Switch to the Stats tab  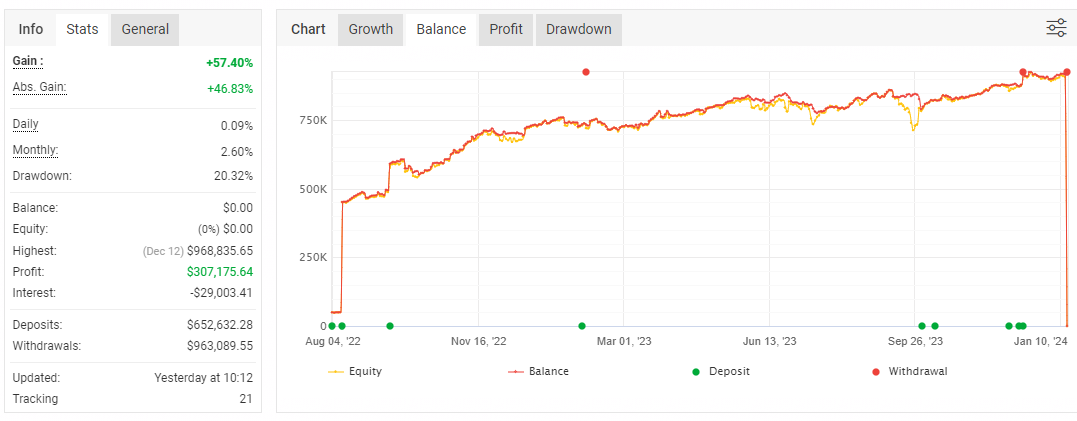pos(82,30)
